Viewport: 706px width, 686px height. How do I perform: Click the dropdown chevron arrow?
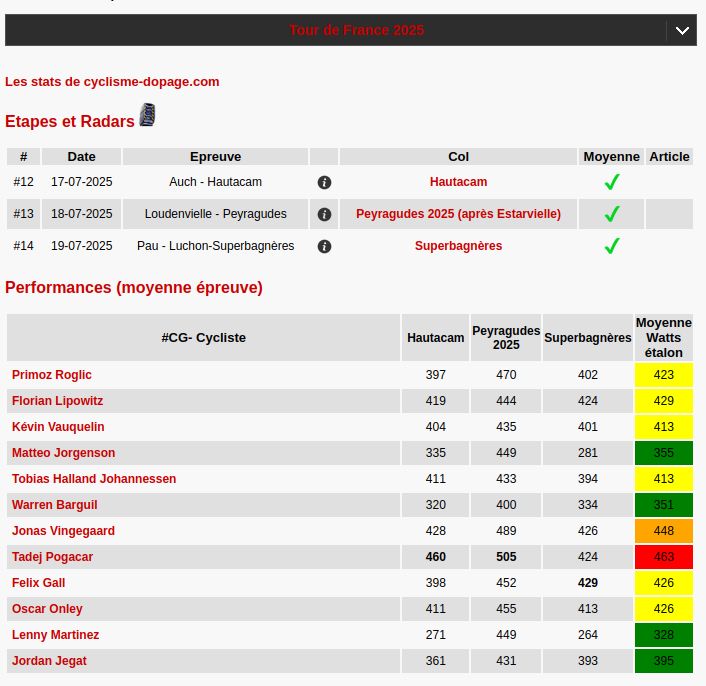click(x=682, y=31)
